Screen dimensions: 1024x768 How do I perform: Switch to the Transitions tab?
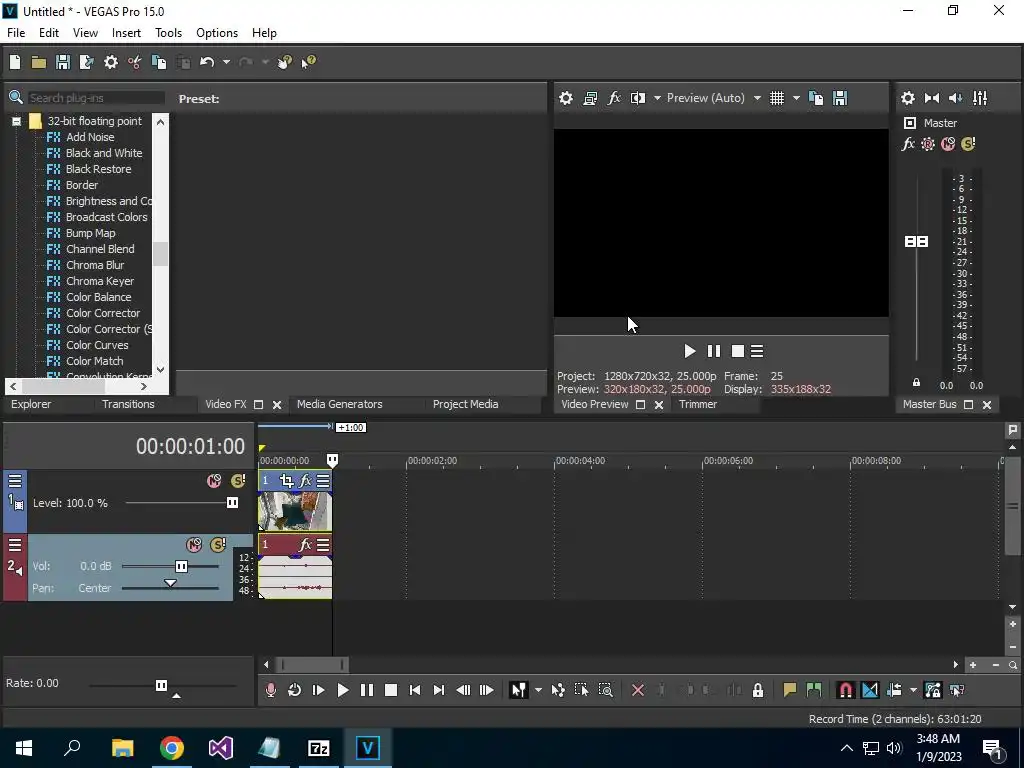click(x=128, y=404)
